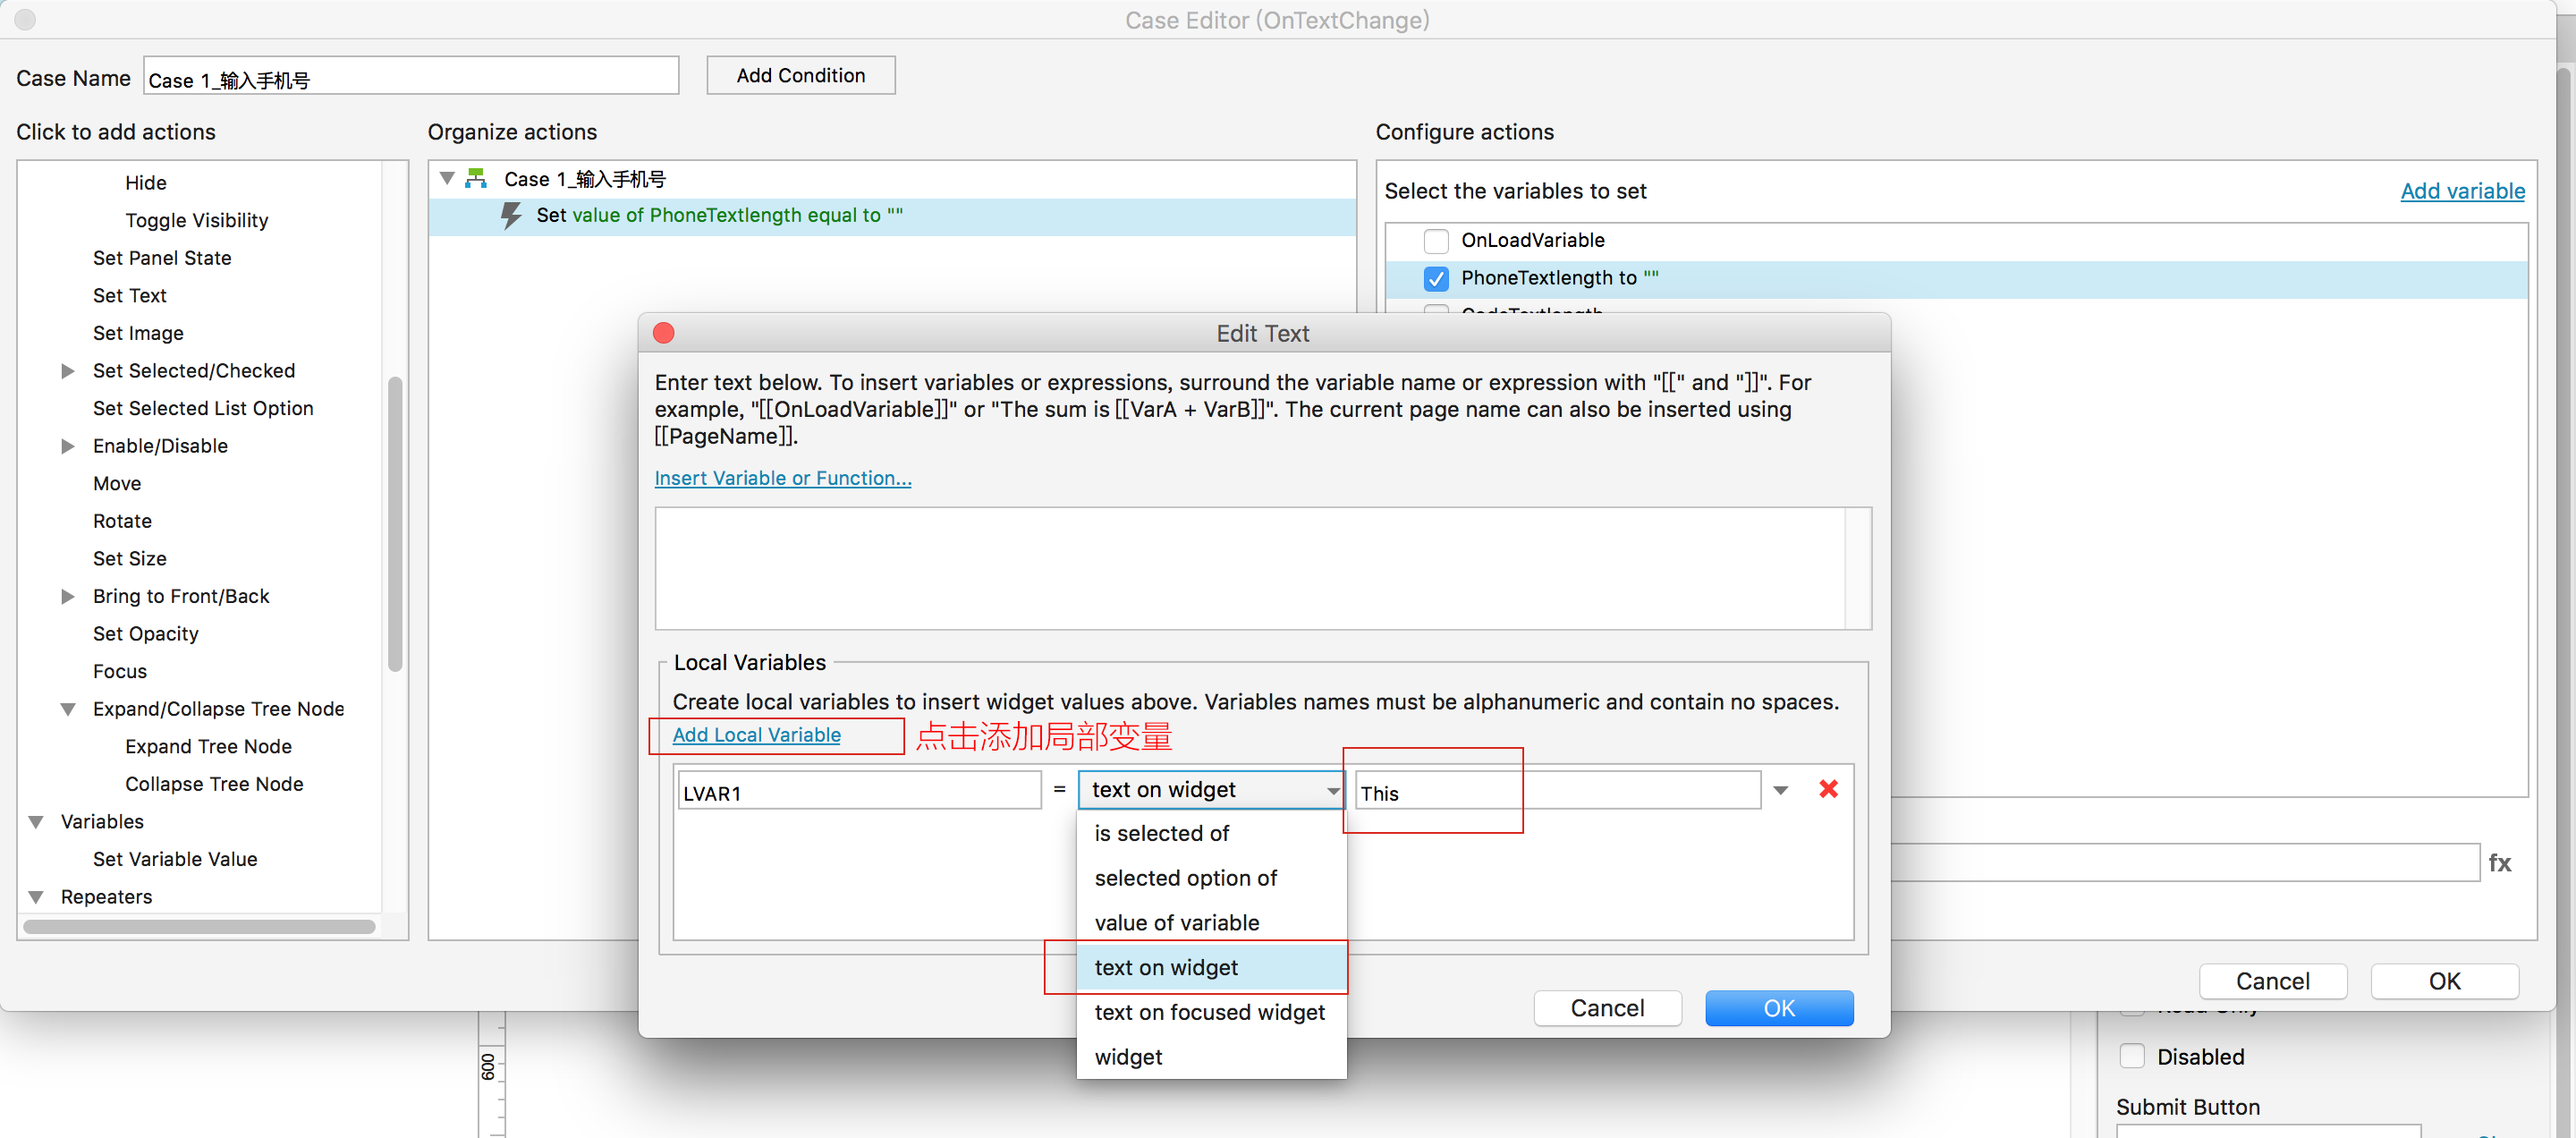Enable the Disabled checkbox
Viewport: 2576px width, 1138px height.
tap(2131, 1056)
